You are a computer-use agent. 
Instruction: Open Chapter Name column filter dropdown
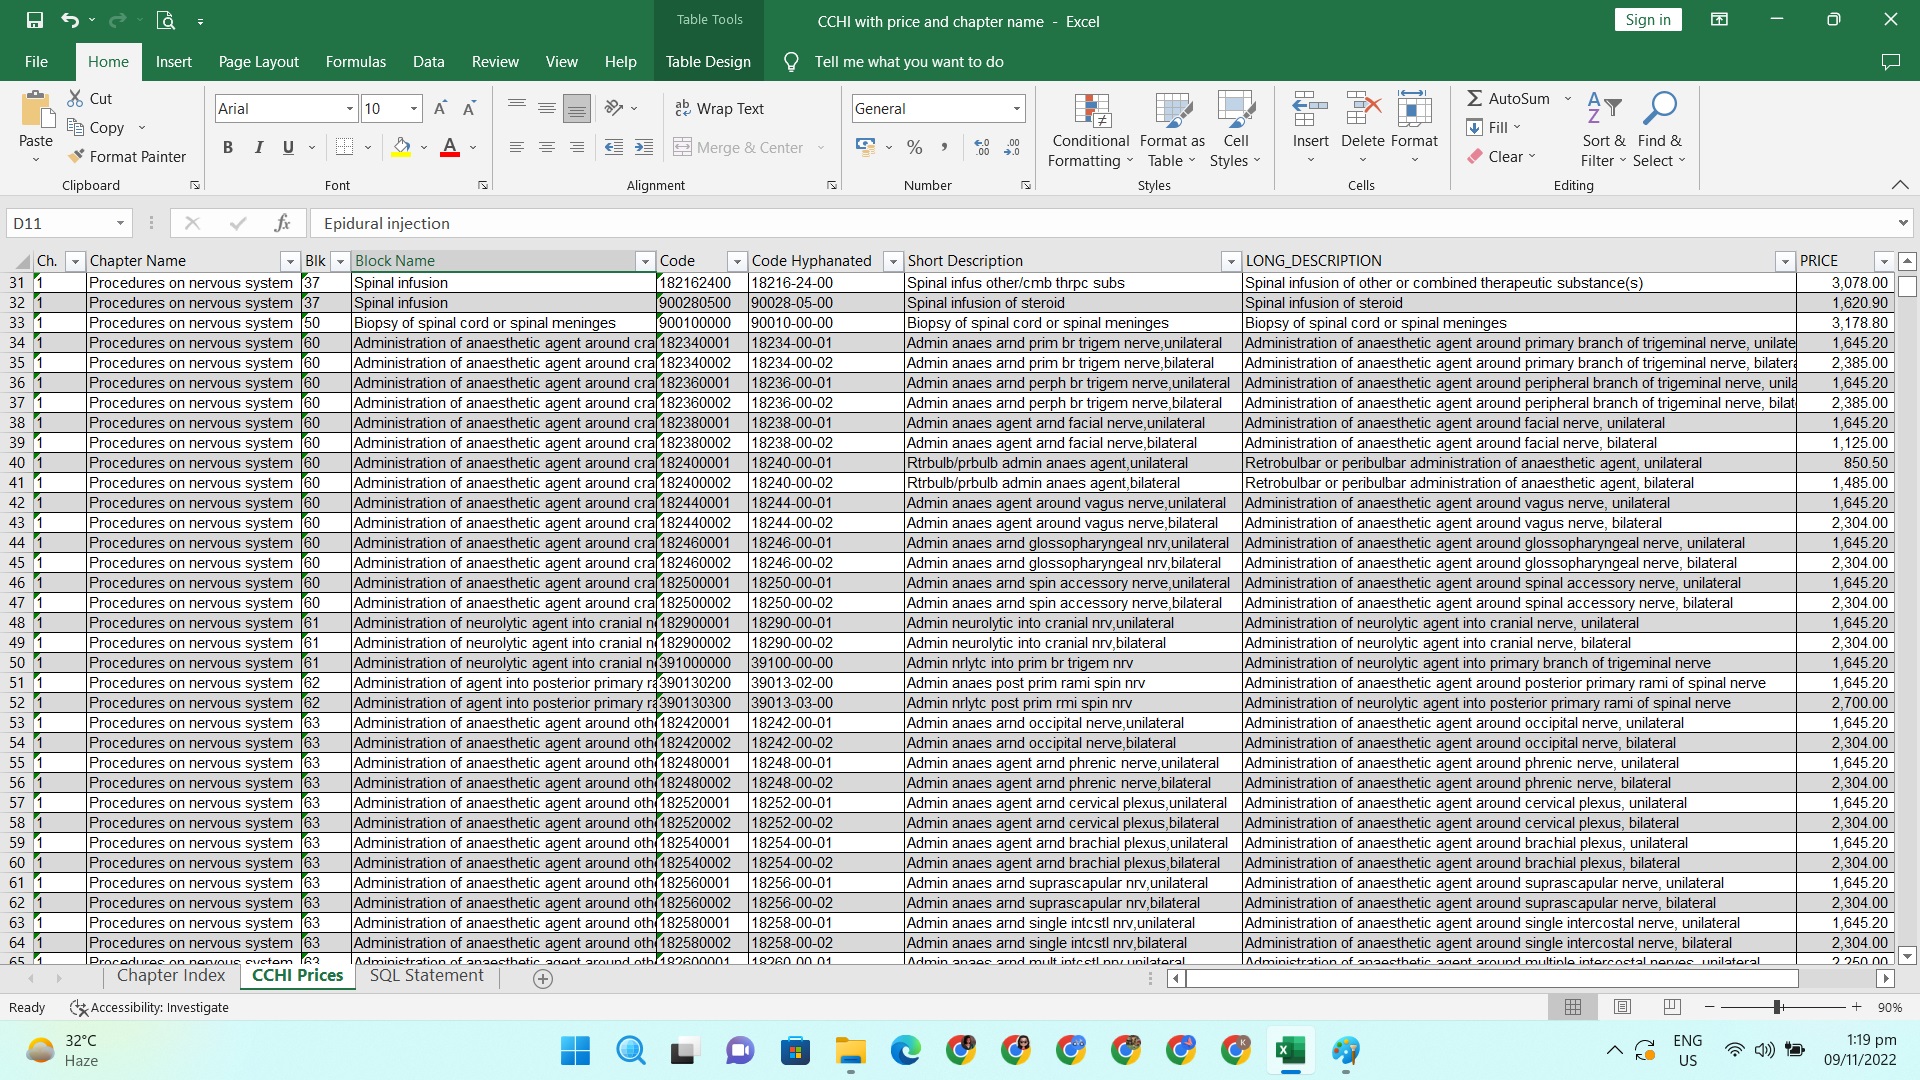tap(289, 261)
